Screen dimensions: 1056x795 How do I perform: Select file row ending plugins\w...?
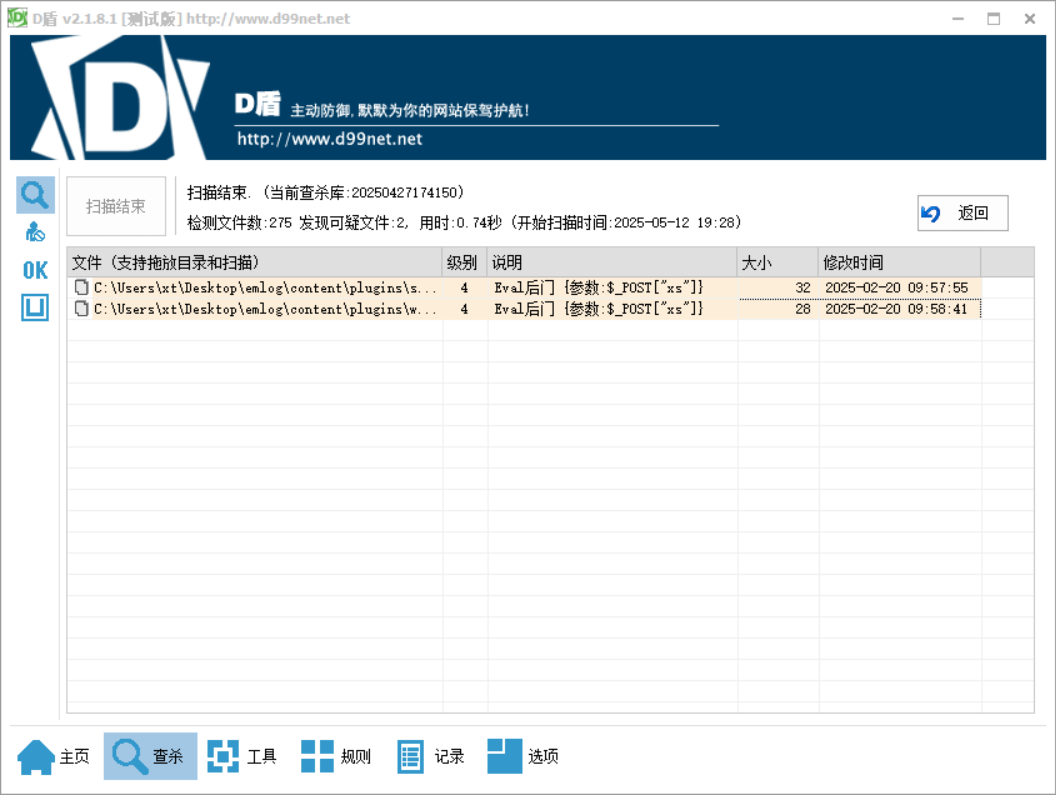pyautogui.click(x=524, y=309)
